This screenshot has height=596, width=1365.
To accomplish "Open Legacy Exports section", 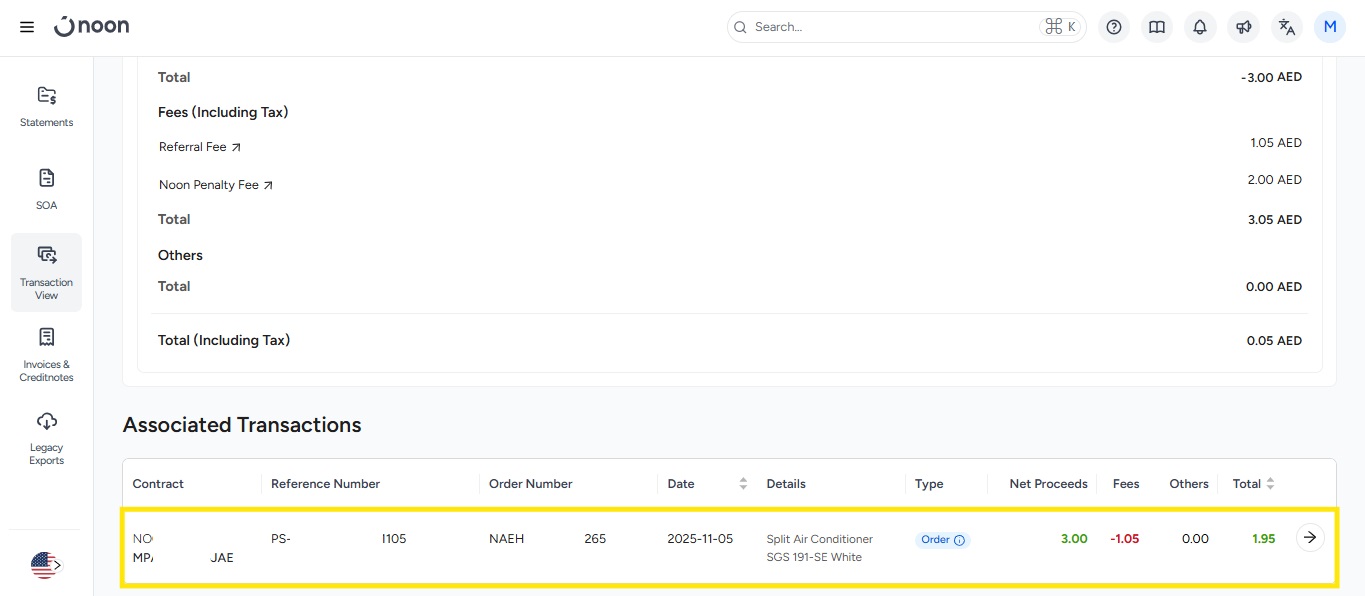I will pyautogui.click(x=46, y=438).
